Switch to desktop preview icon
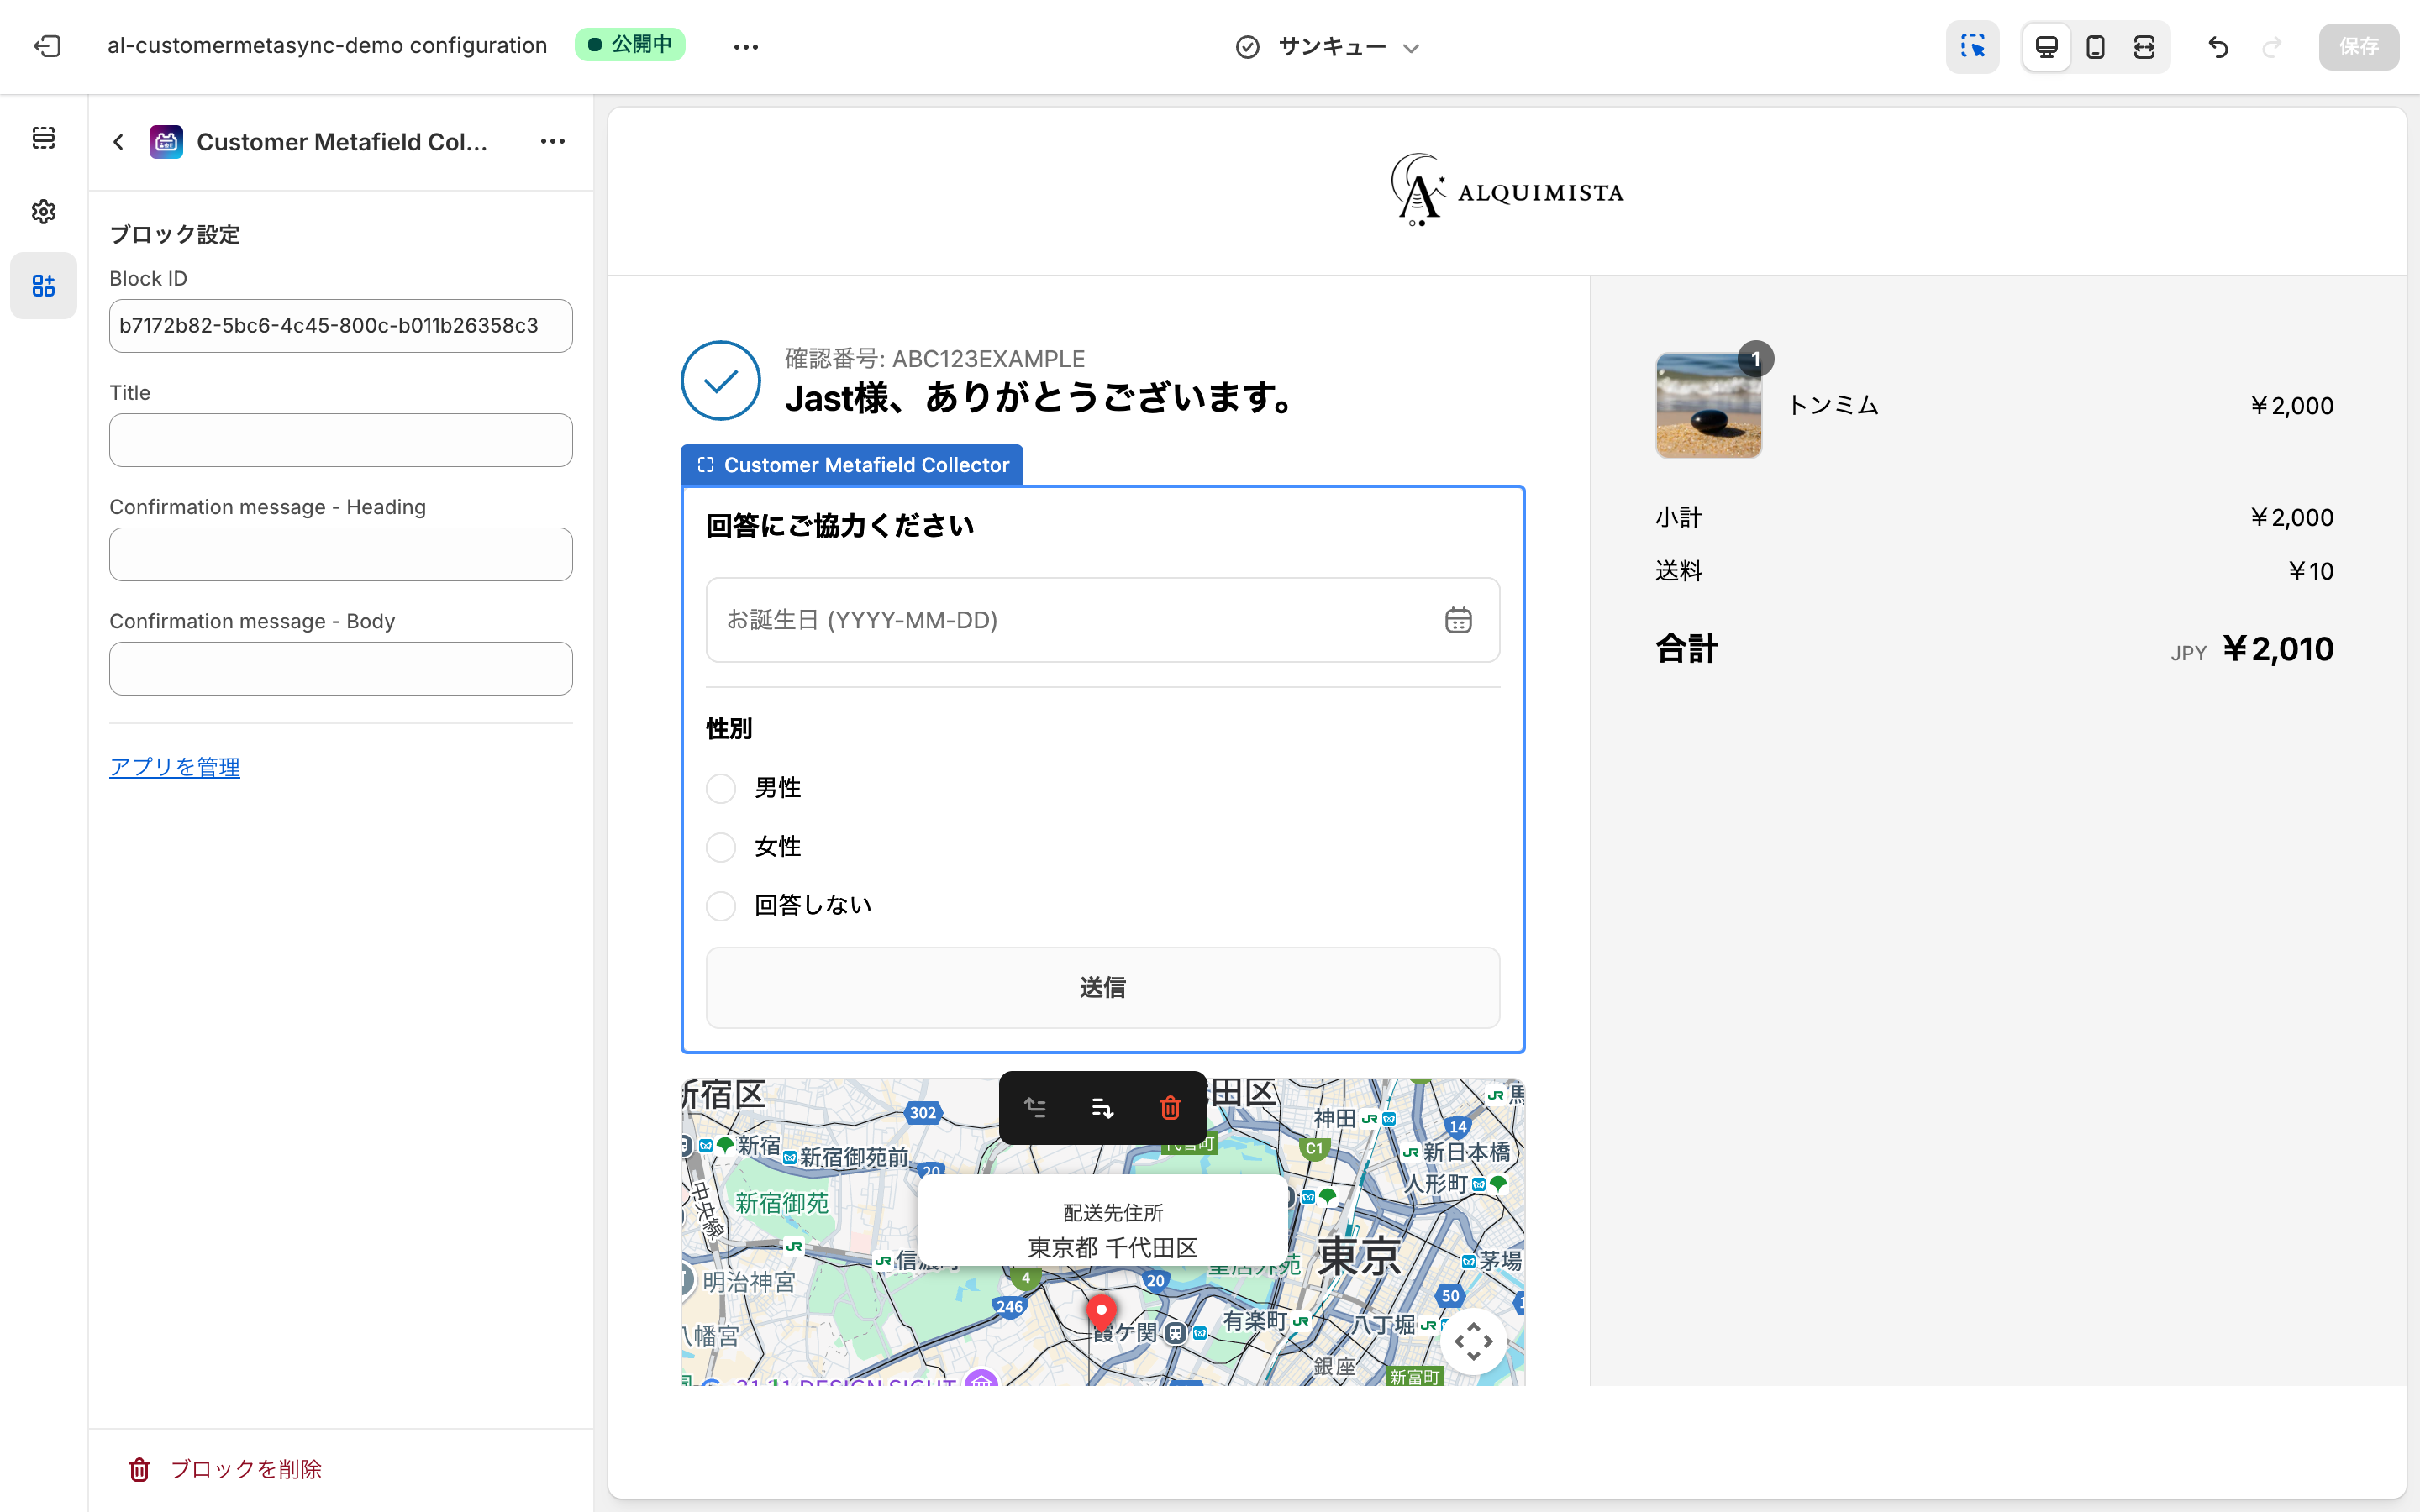Viewport: 2420px width, 1512px height. click(2046, 46)
